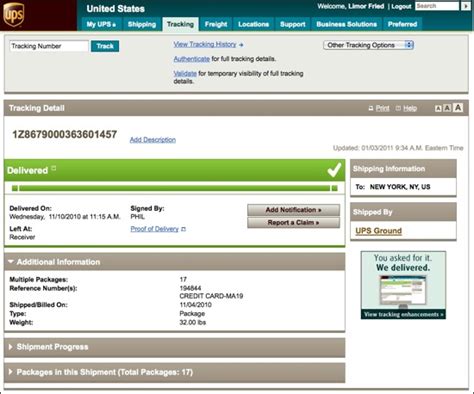The image size is (474, 394).
Task: Focus the Tracking Number input field
Action: (49, 46)
